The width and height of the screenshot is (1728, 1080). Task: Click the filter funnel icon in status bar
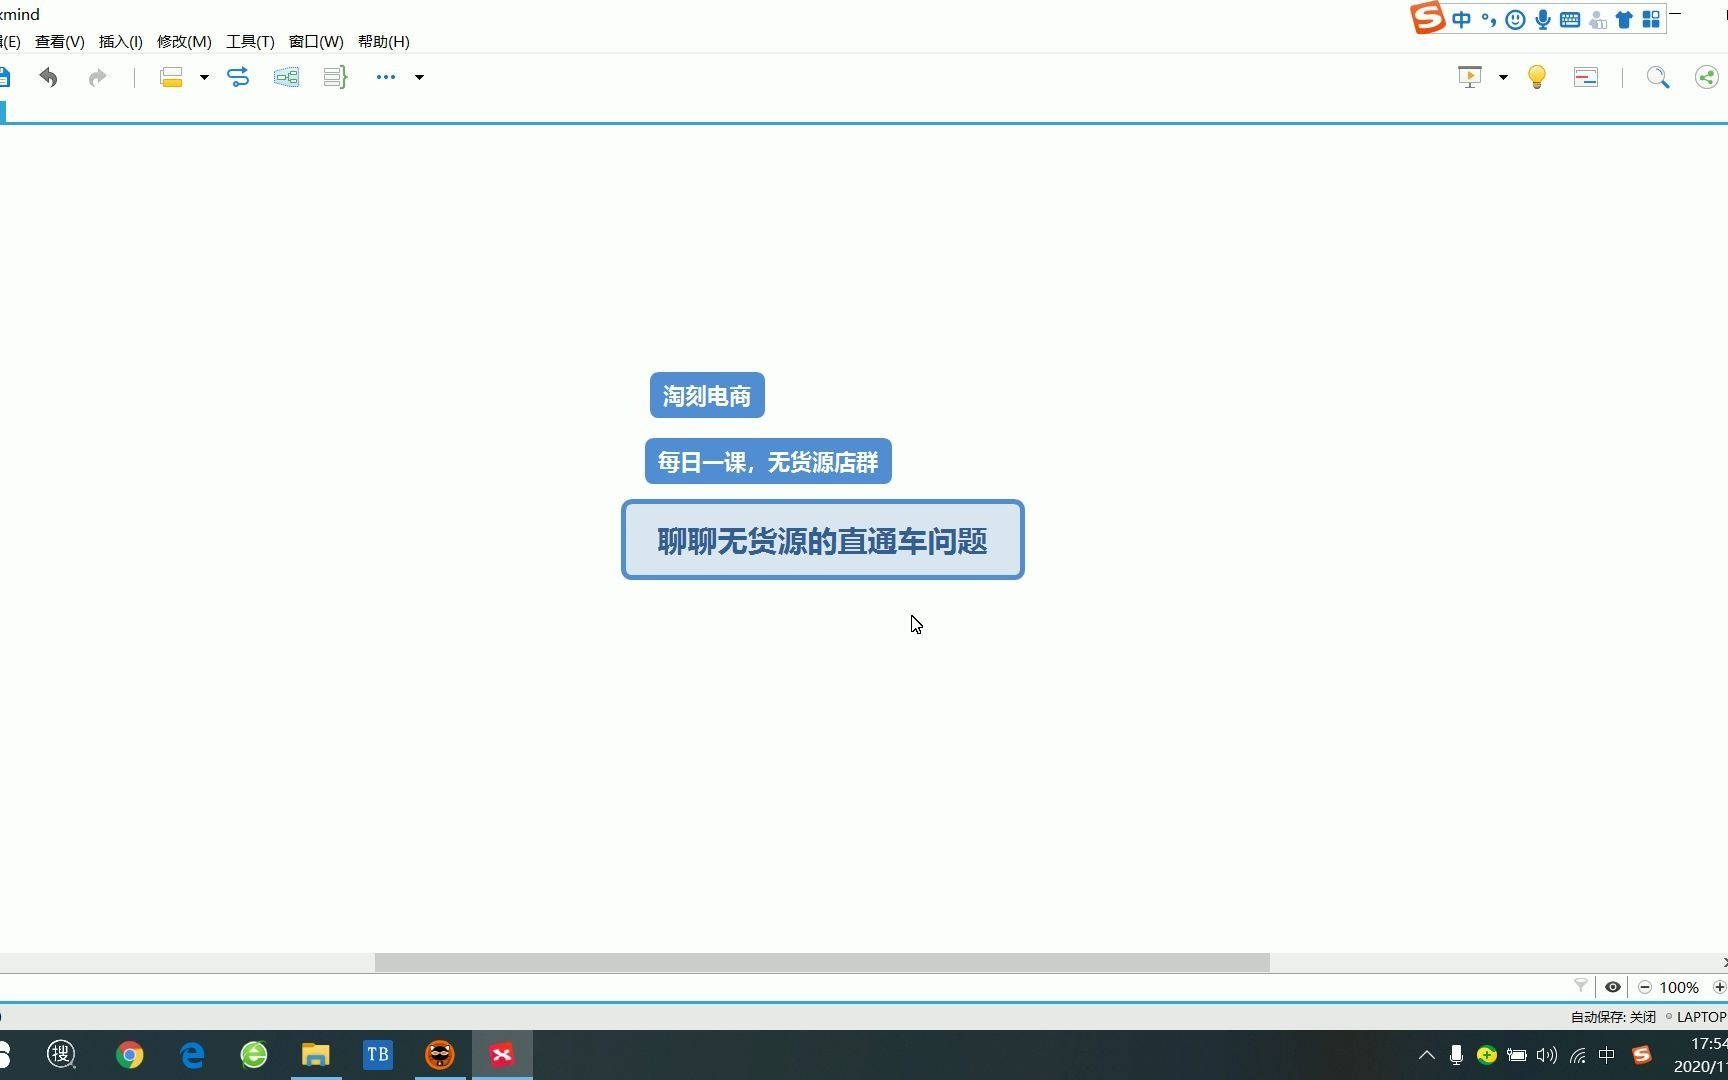(x=1581, y=986)
